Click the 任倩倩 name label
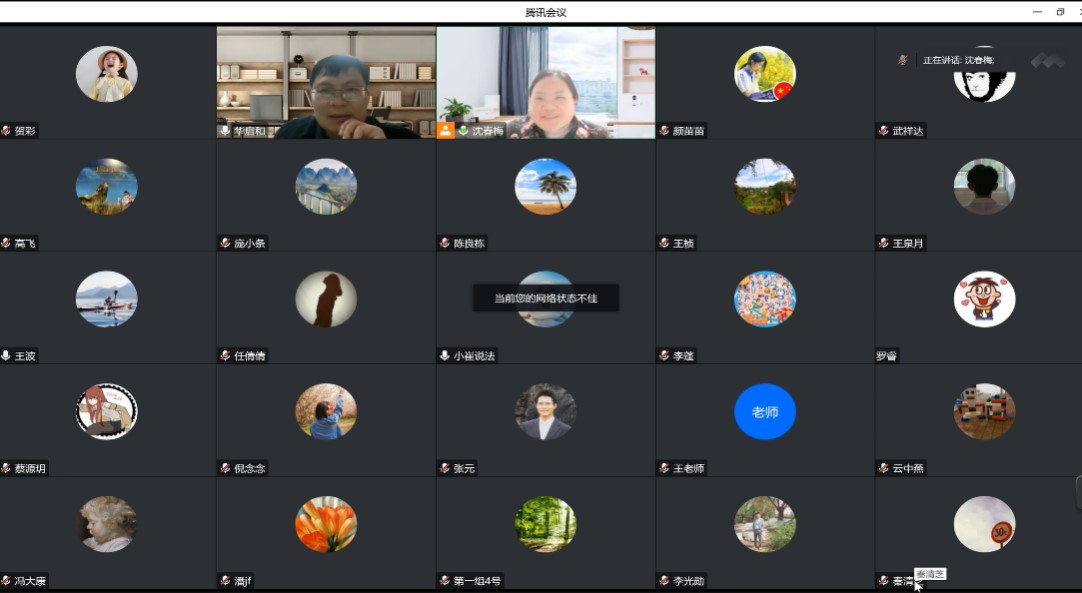Viewport: 1082px width, 593px height. pyautogui.click(x=250, y=356)
